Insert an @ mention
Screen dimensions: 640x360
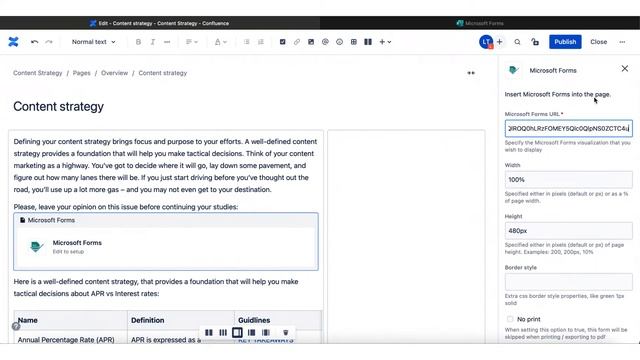pos(325,42)
